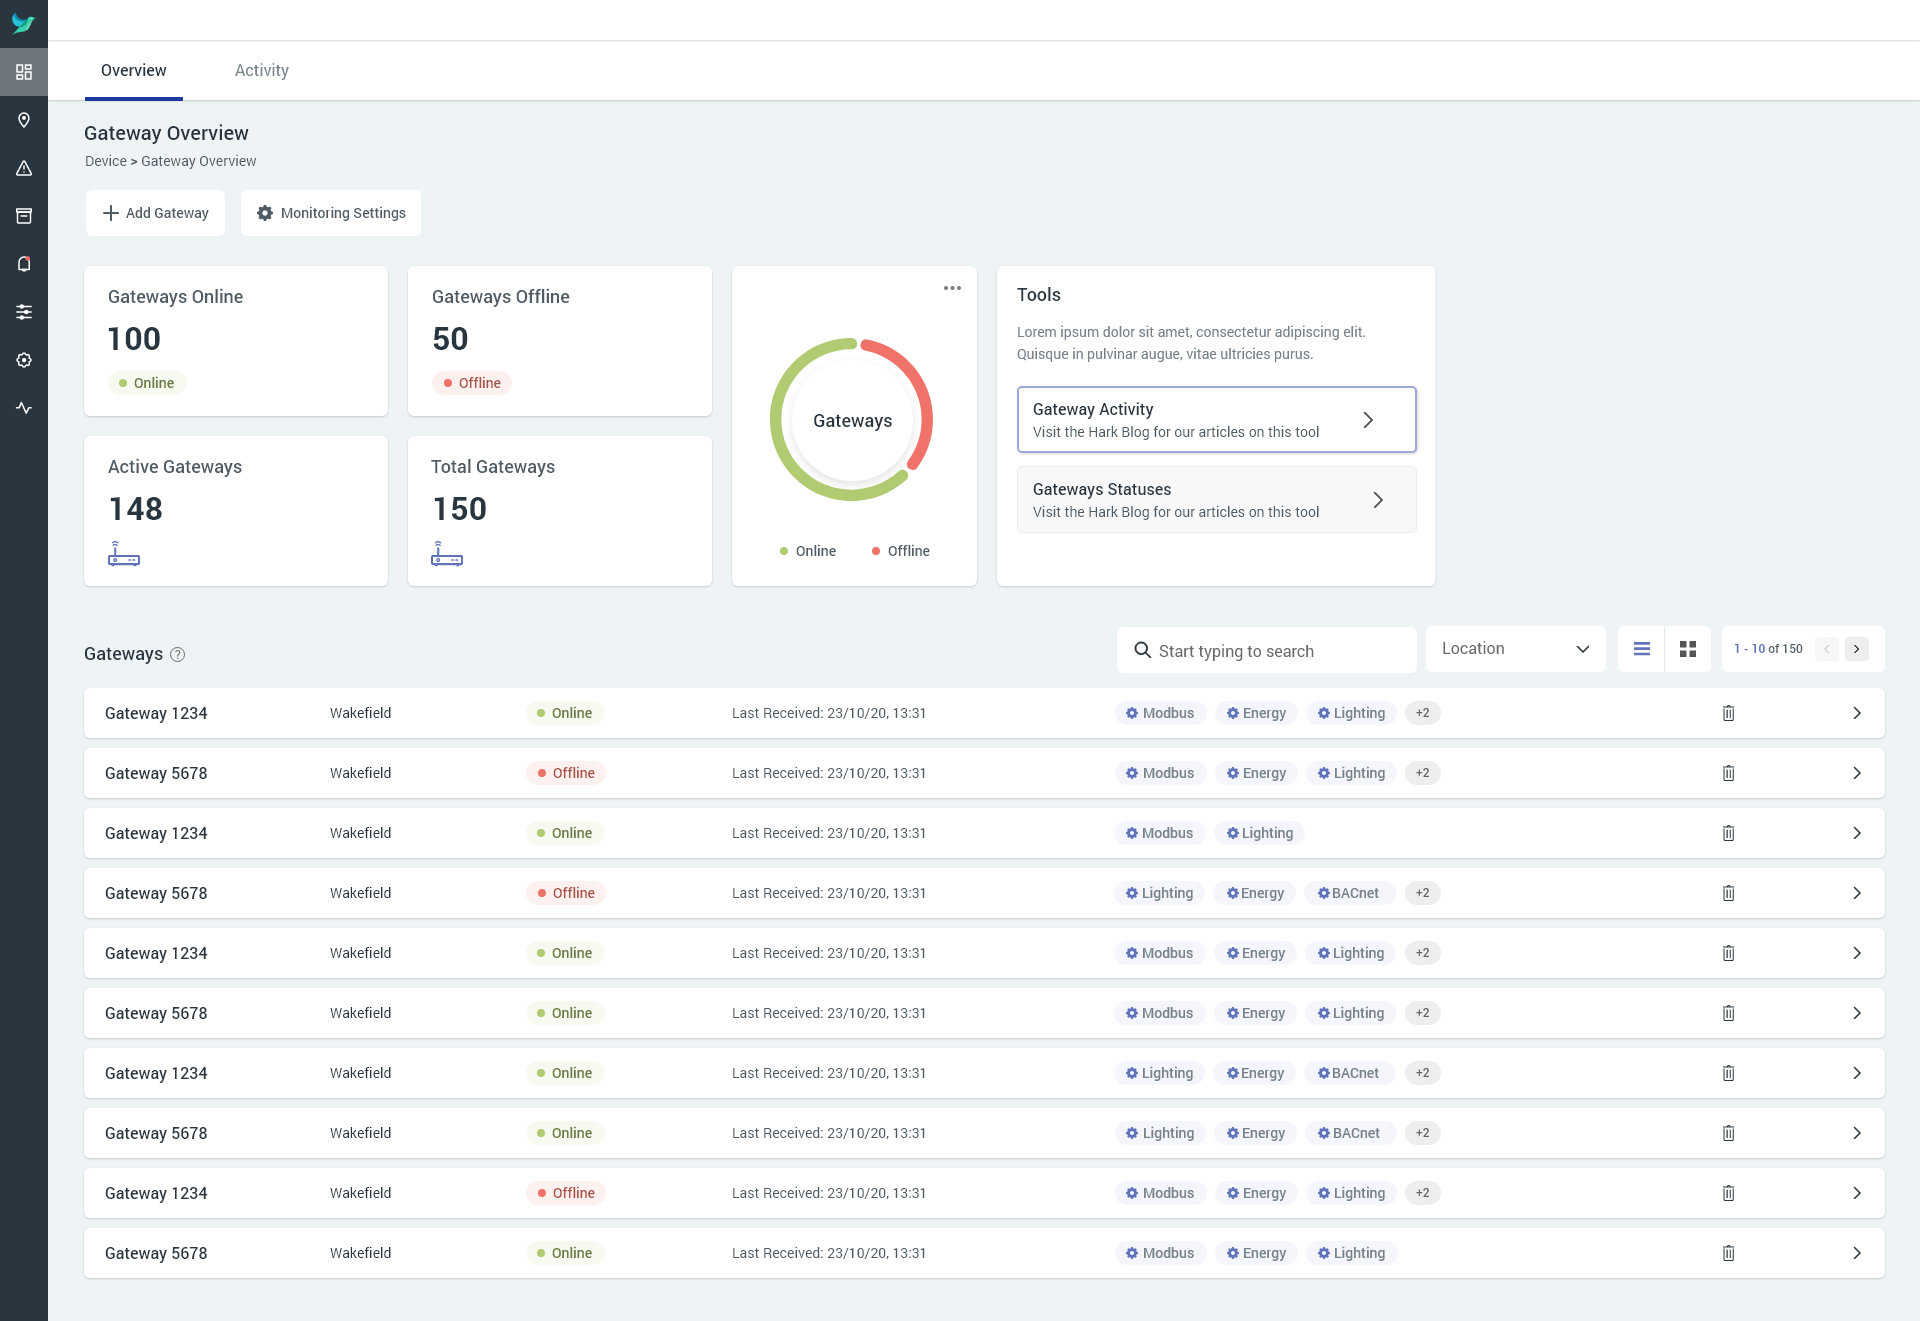
Task: Select the Overview tab
Action: pos(134,70)
